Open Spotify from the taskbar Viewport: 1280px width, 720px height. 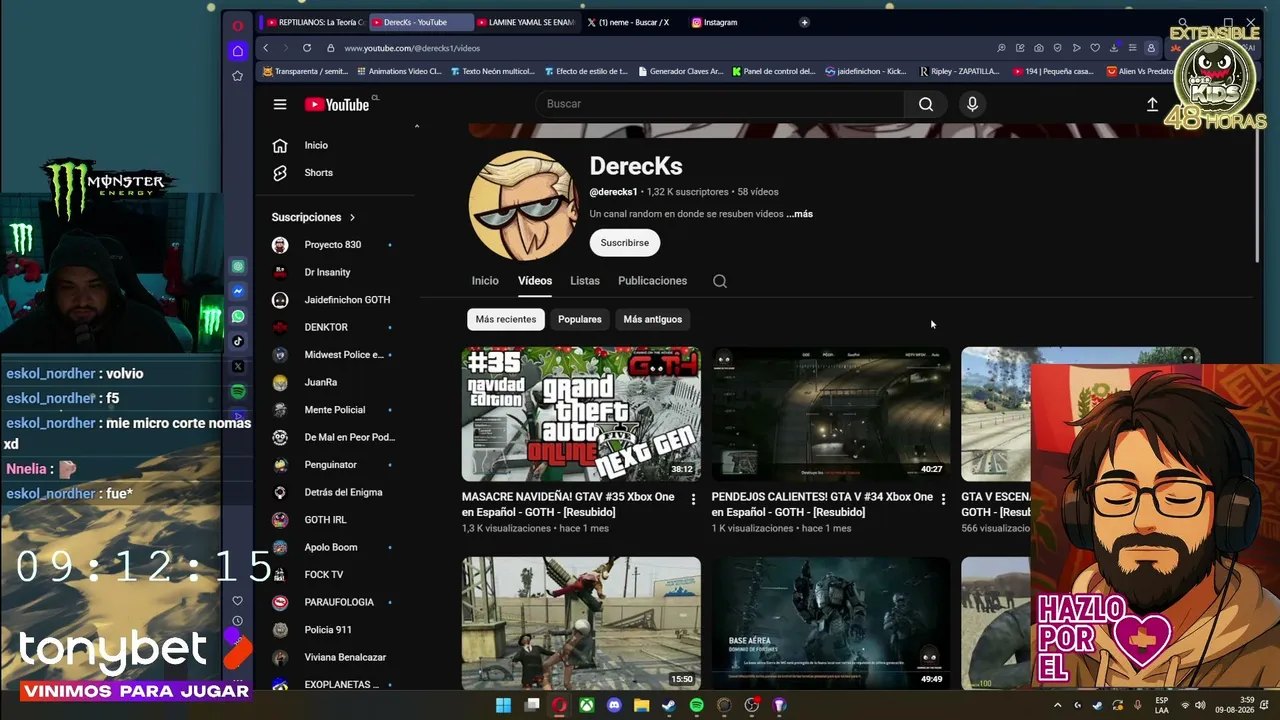697,705
